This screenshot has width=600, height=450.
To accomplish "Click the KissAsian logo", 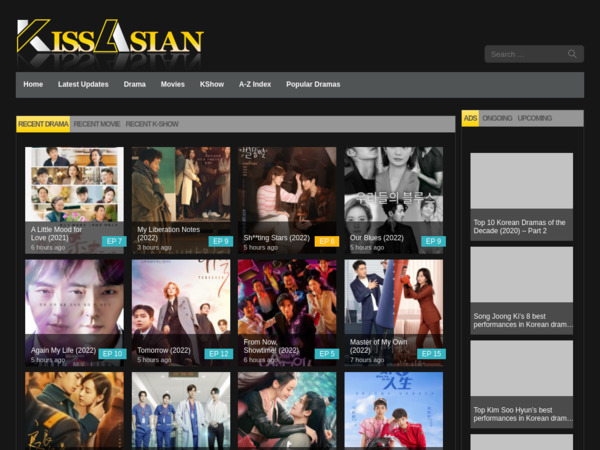I will tap(110, 42).
